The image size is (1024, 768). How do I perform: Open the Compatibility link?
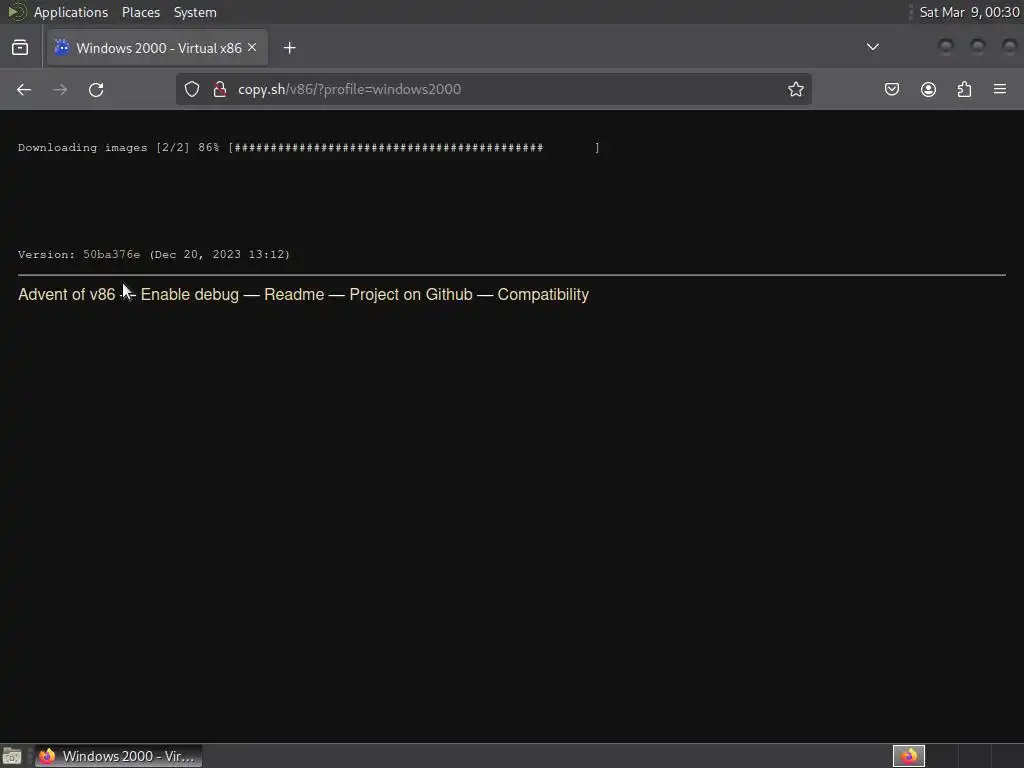click(543, 295)
